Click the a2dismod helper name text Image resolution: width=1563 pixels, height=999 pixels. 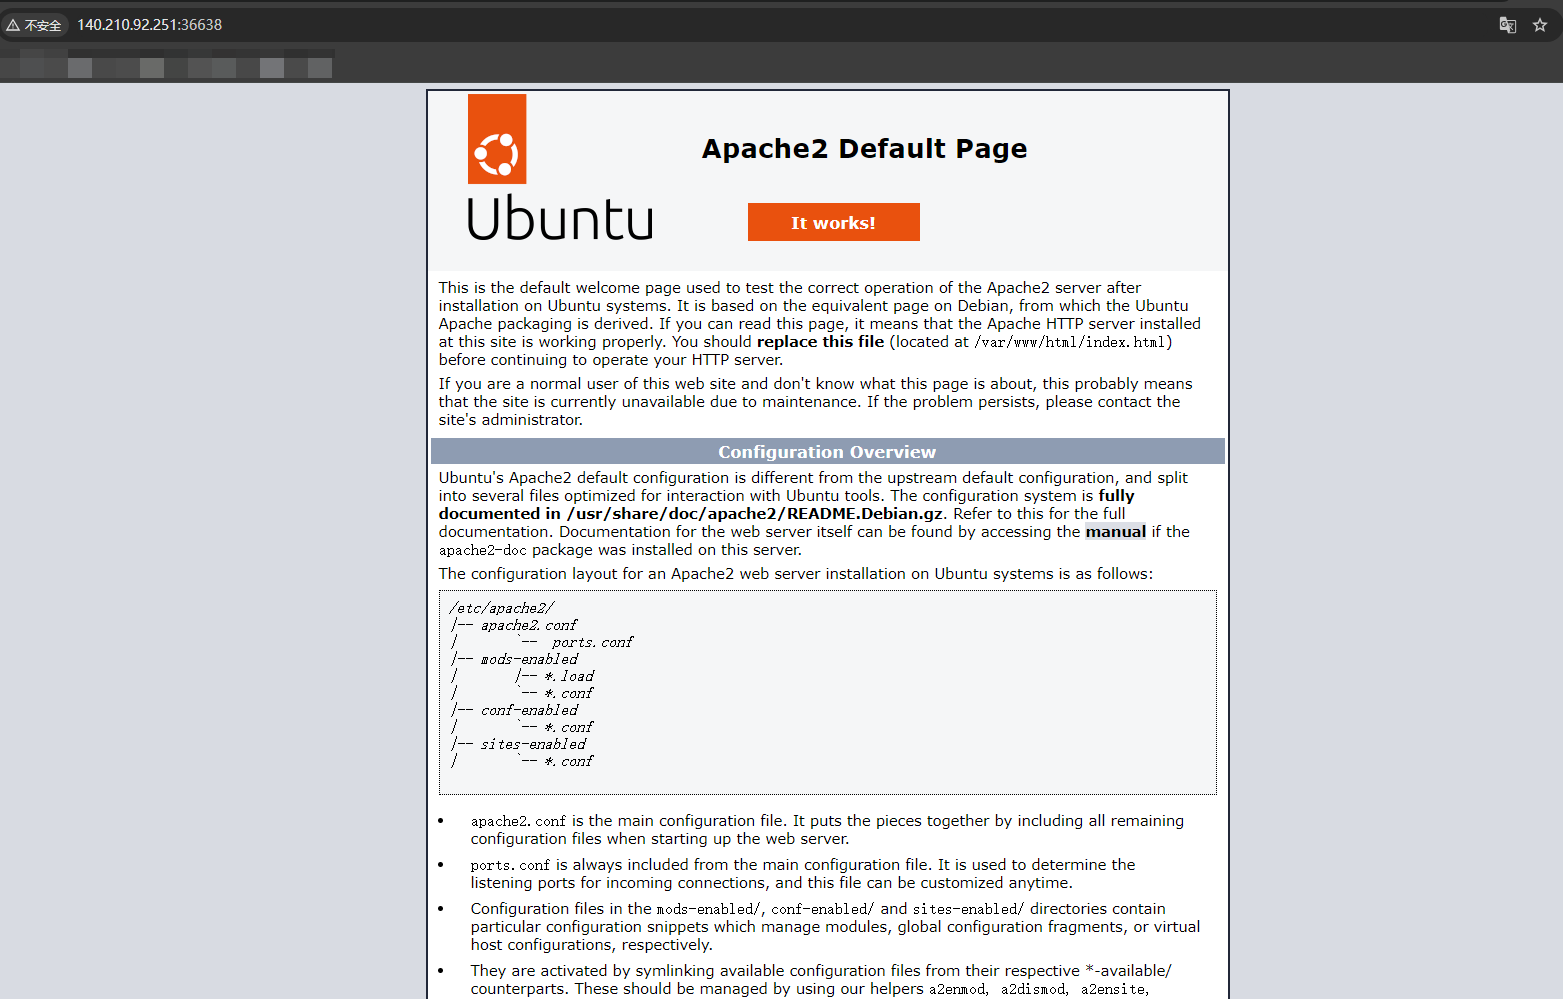[x=1033, y=989]
